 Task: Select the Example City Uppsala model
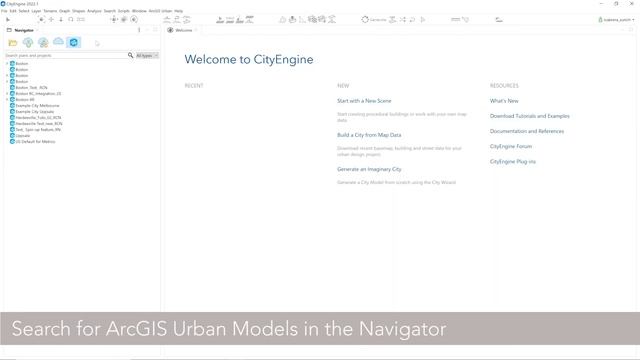coord(32,111)
